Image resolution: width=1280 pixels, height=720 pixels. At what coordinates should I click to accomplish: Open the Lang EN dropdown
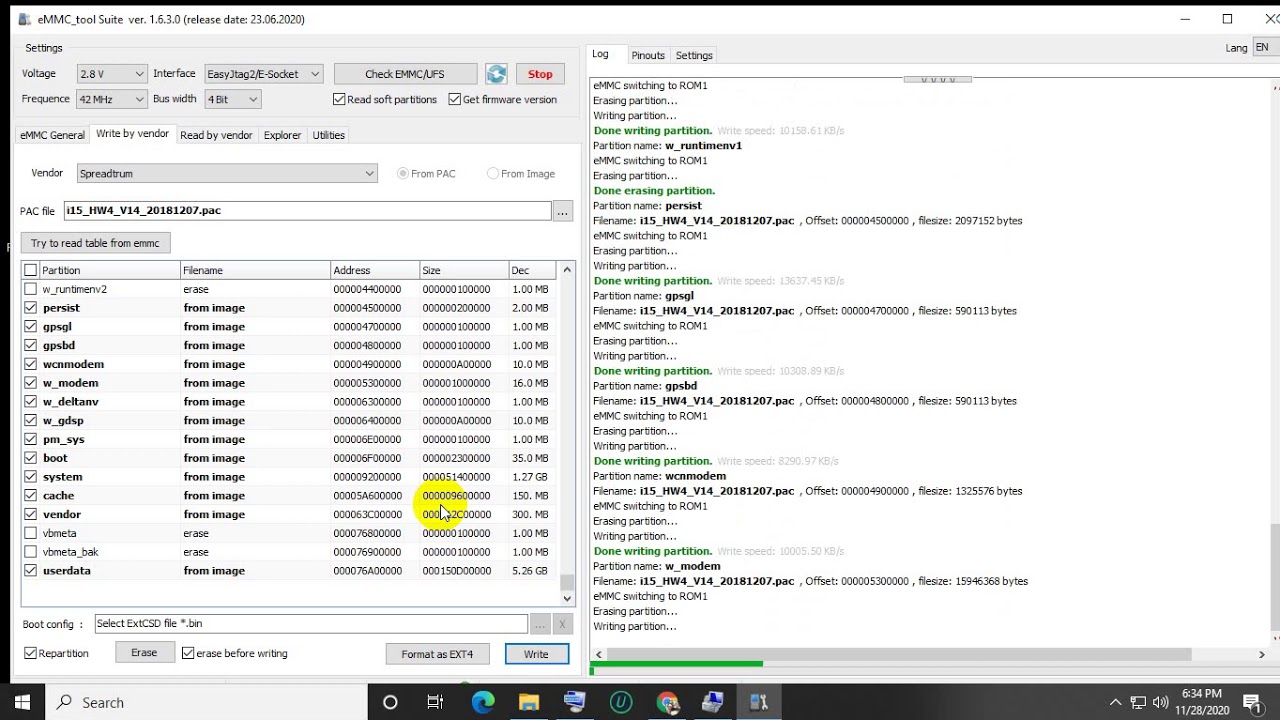(1265, 48)
